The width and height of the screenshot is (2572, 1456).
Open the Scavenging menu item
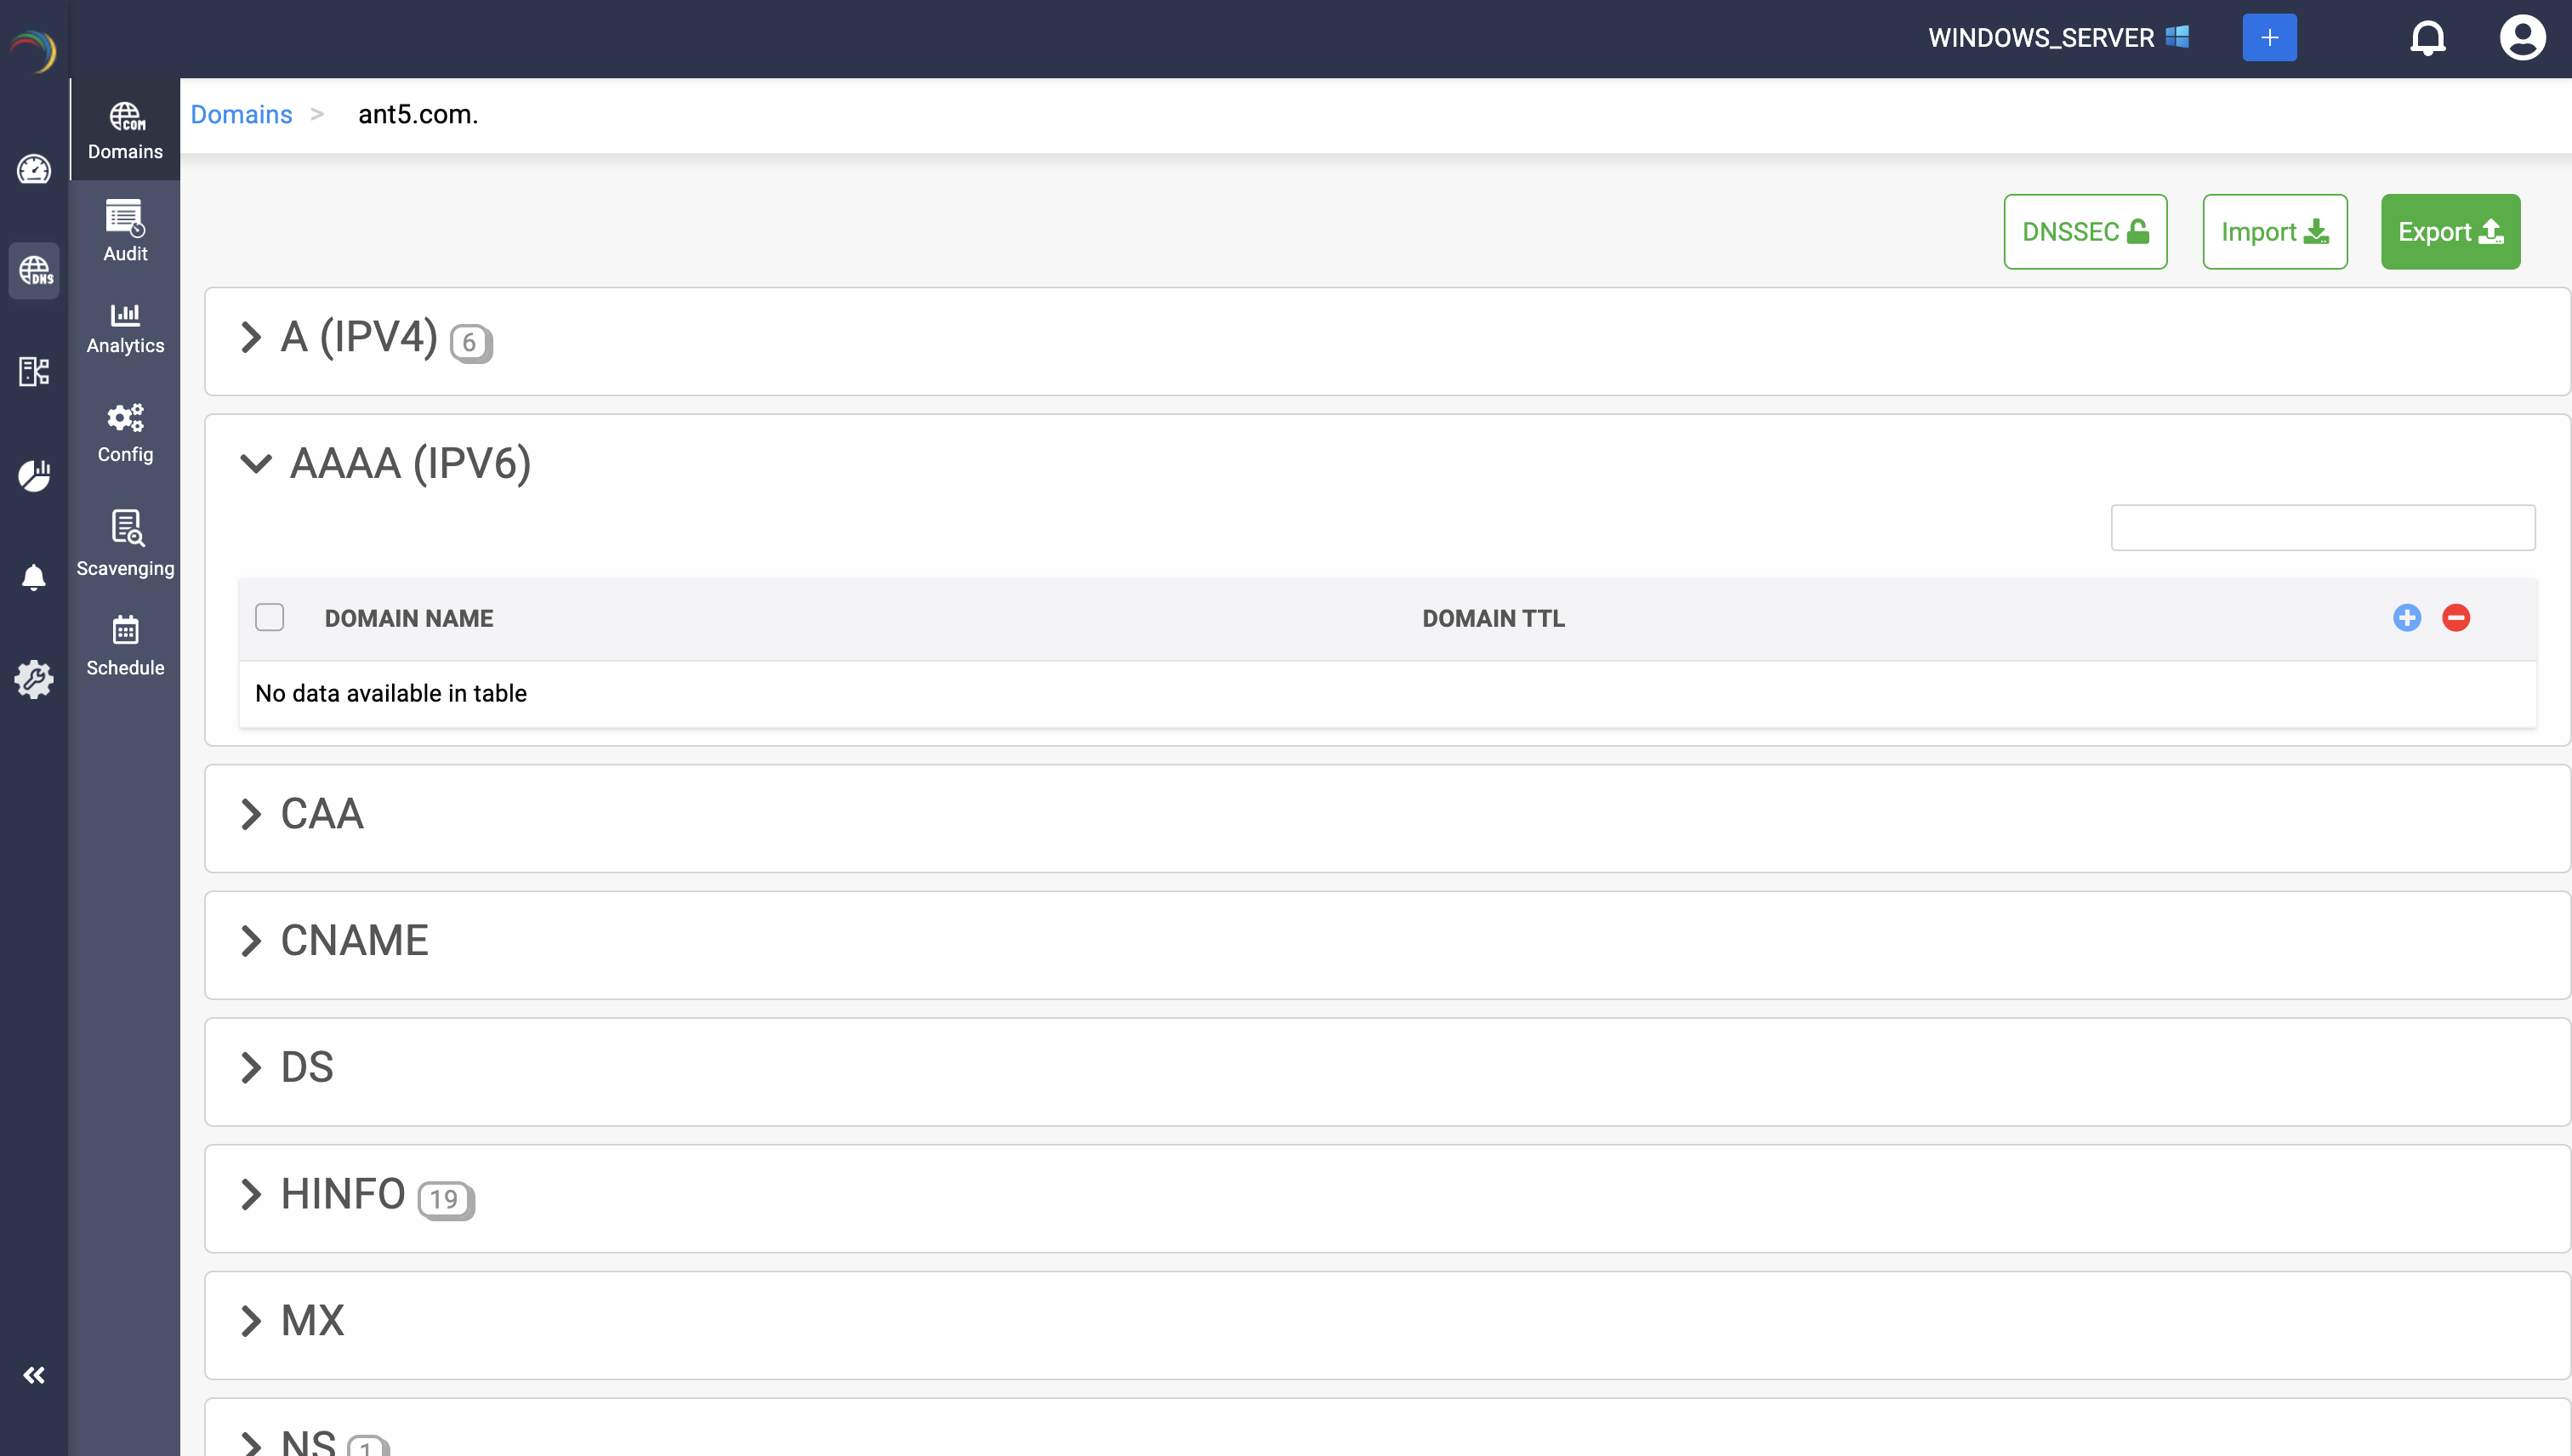(x=125, y=543)
